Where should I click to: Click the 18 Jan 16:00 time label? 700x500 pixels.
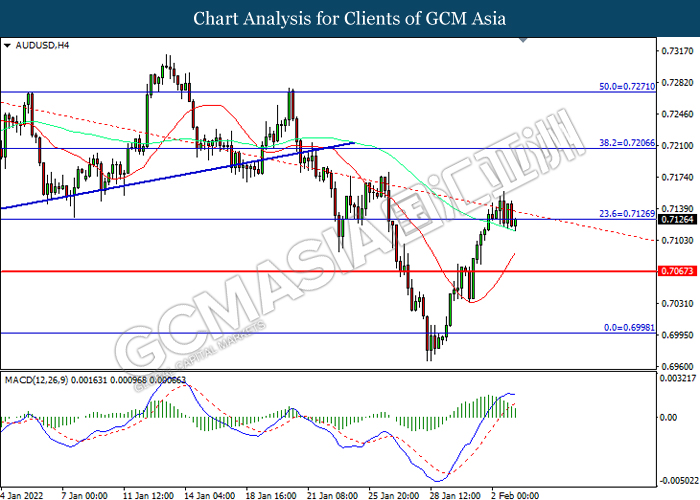coord(271,496)
